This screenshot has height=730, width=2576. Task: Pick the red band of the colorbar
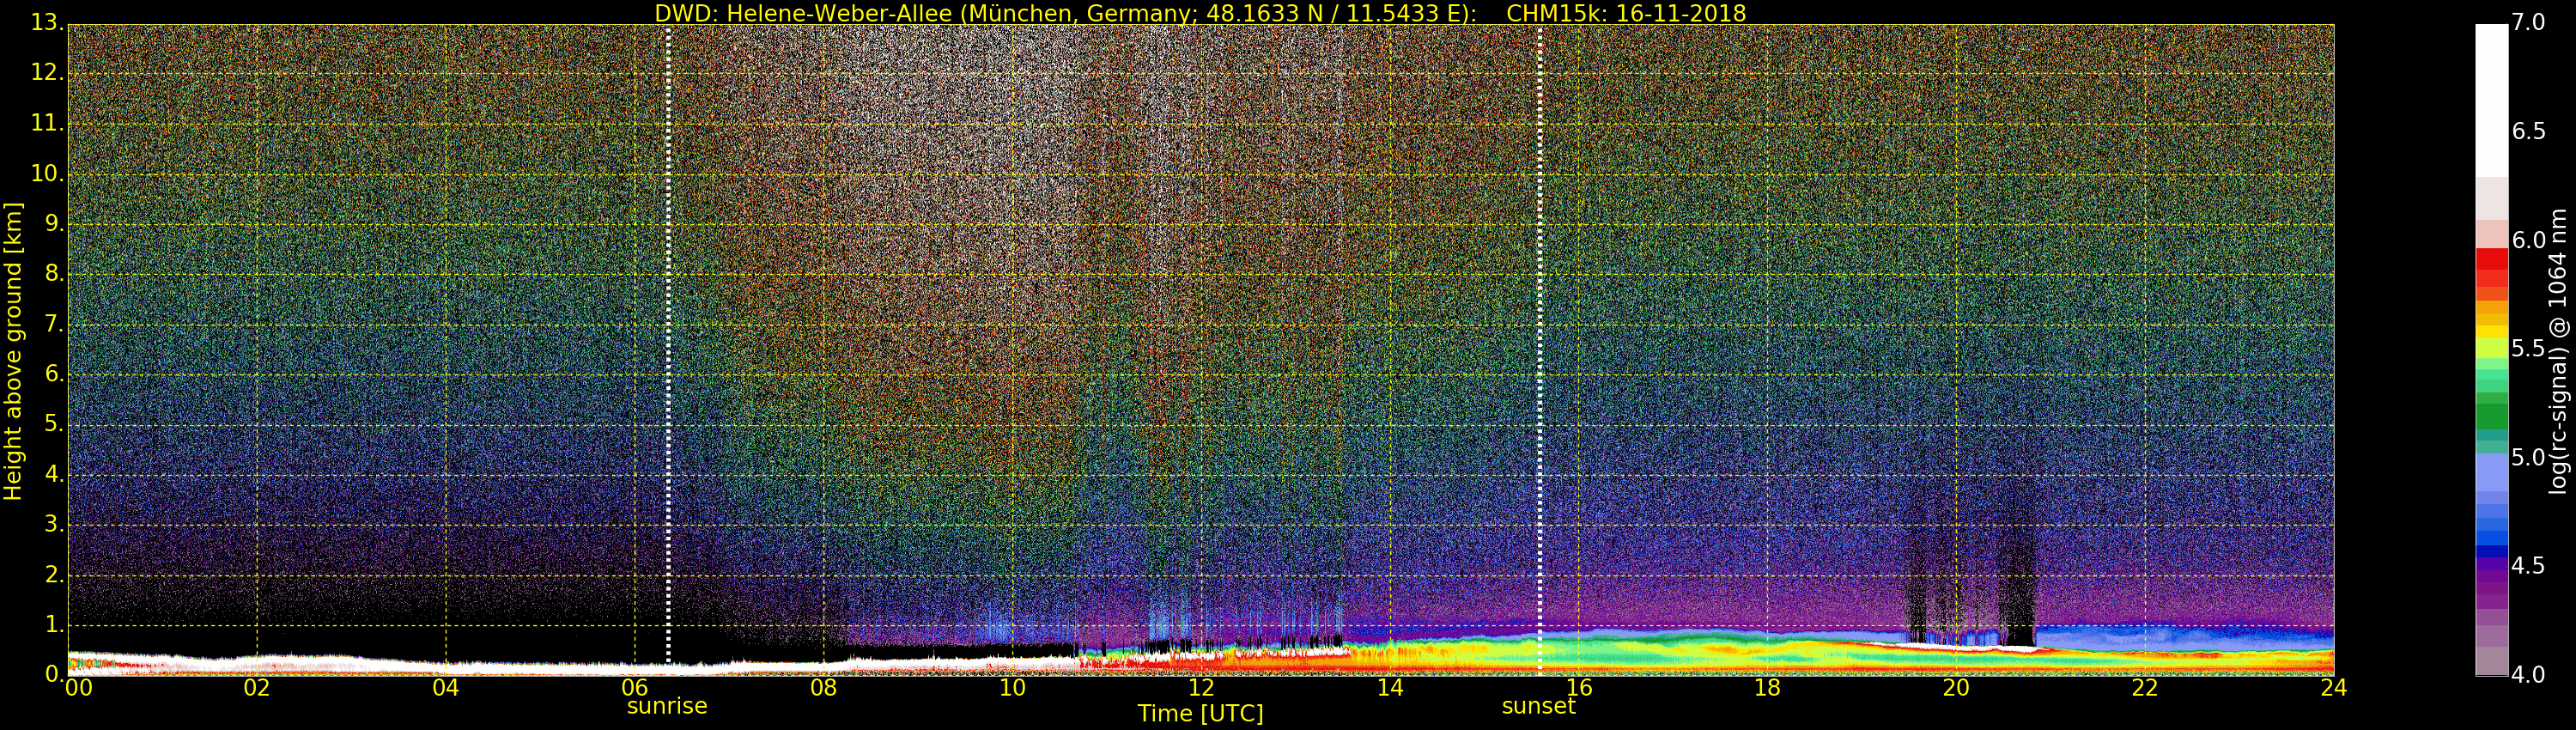pyautogui.click(x=2491, y=270)
